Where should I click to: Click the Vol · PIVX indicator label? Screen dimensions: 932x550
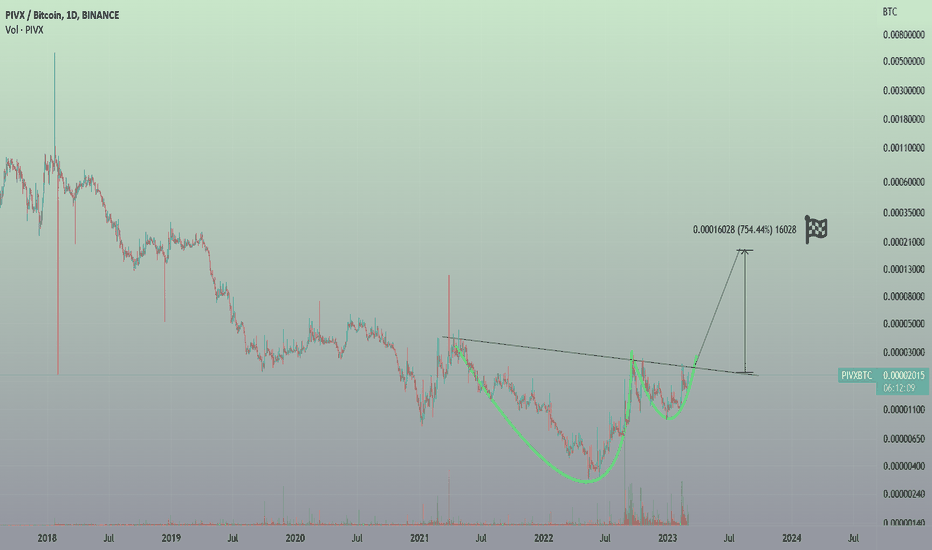pos(24,30)
